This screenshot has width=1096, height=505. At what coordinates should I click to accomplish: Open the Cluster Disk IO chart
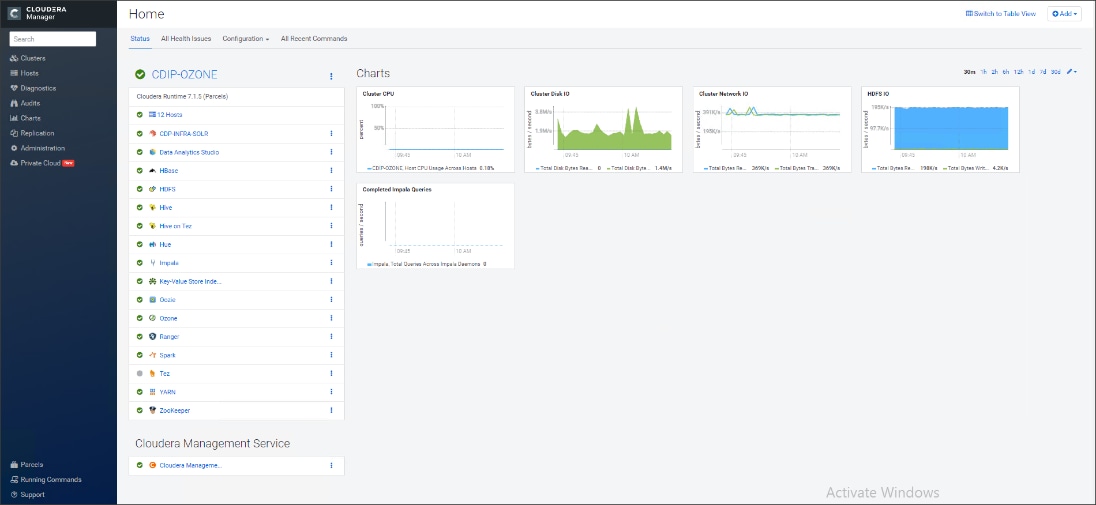[603, 129]
